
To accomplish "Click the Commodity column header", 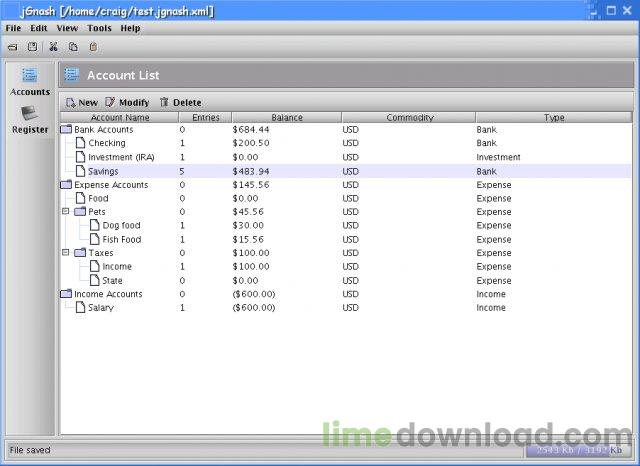I will click(409, 118).
